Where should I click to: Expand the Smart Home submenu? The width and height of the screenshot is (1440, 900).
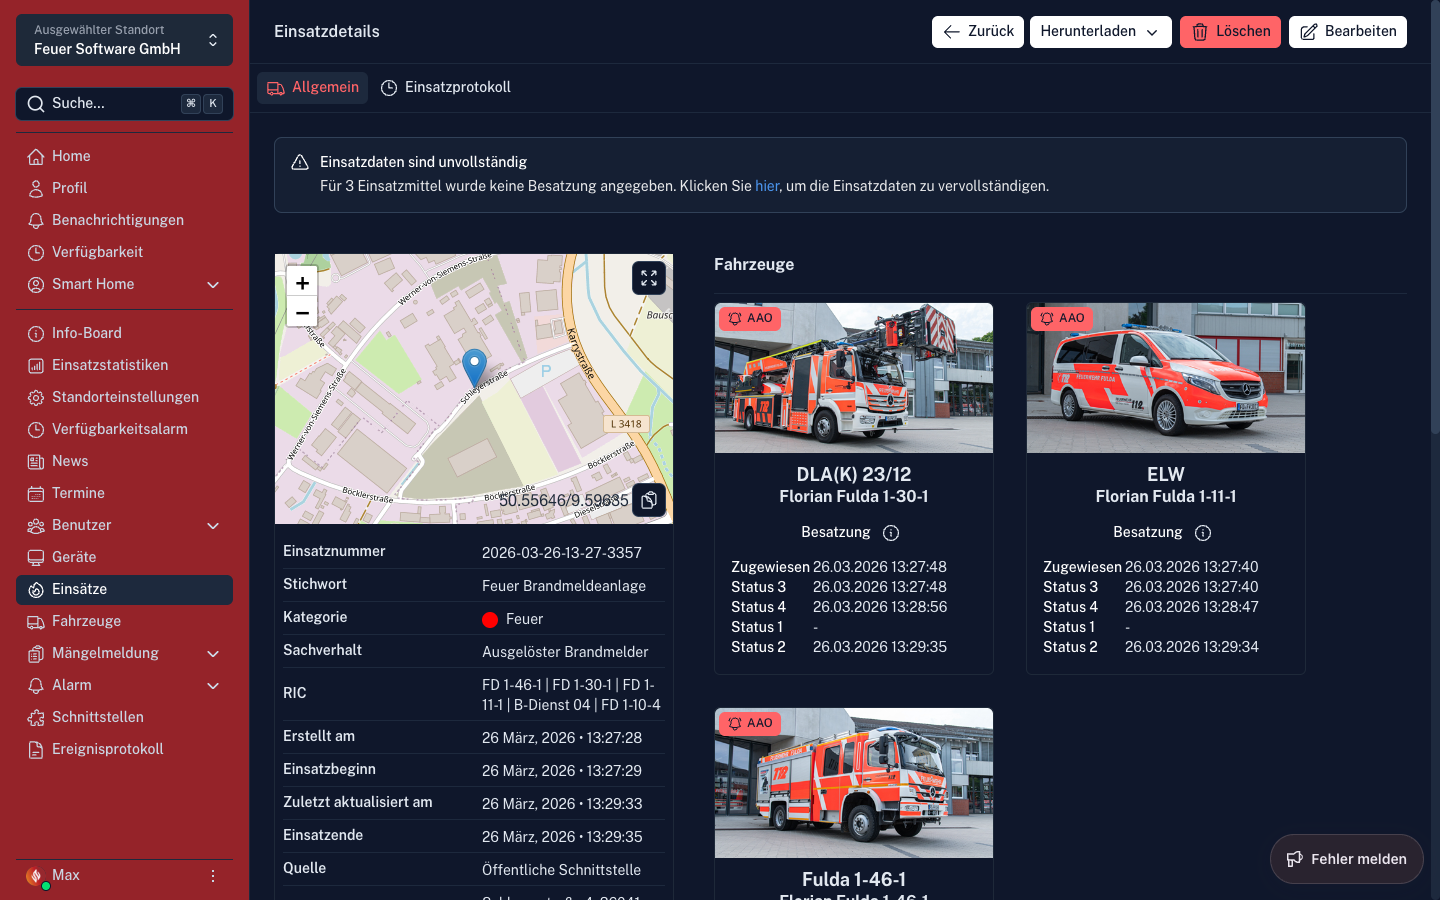point(213,285)
